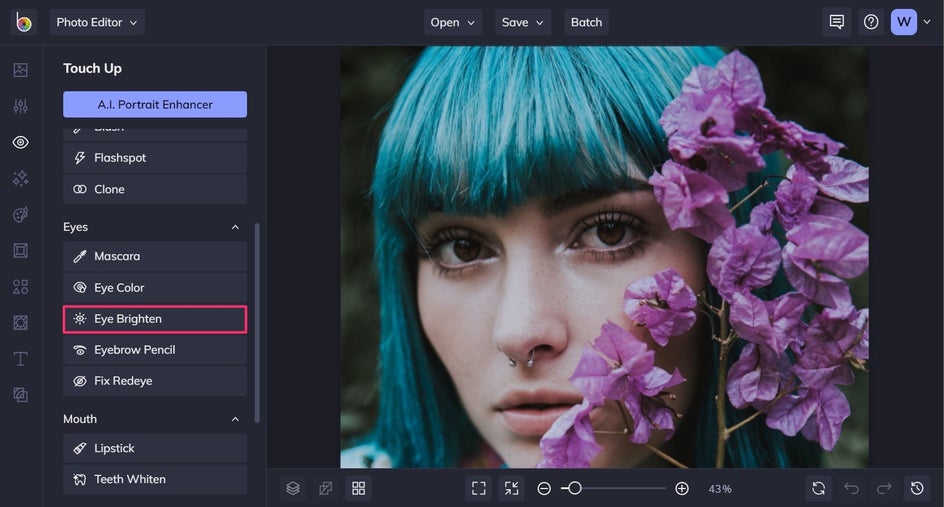This screenshot has width=944, height=507.
Task: Zoom out with the minus icon
Action: (544, 489)
